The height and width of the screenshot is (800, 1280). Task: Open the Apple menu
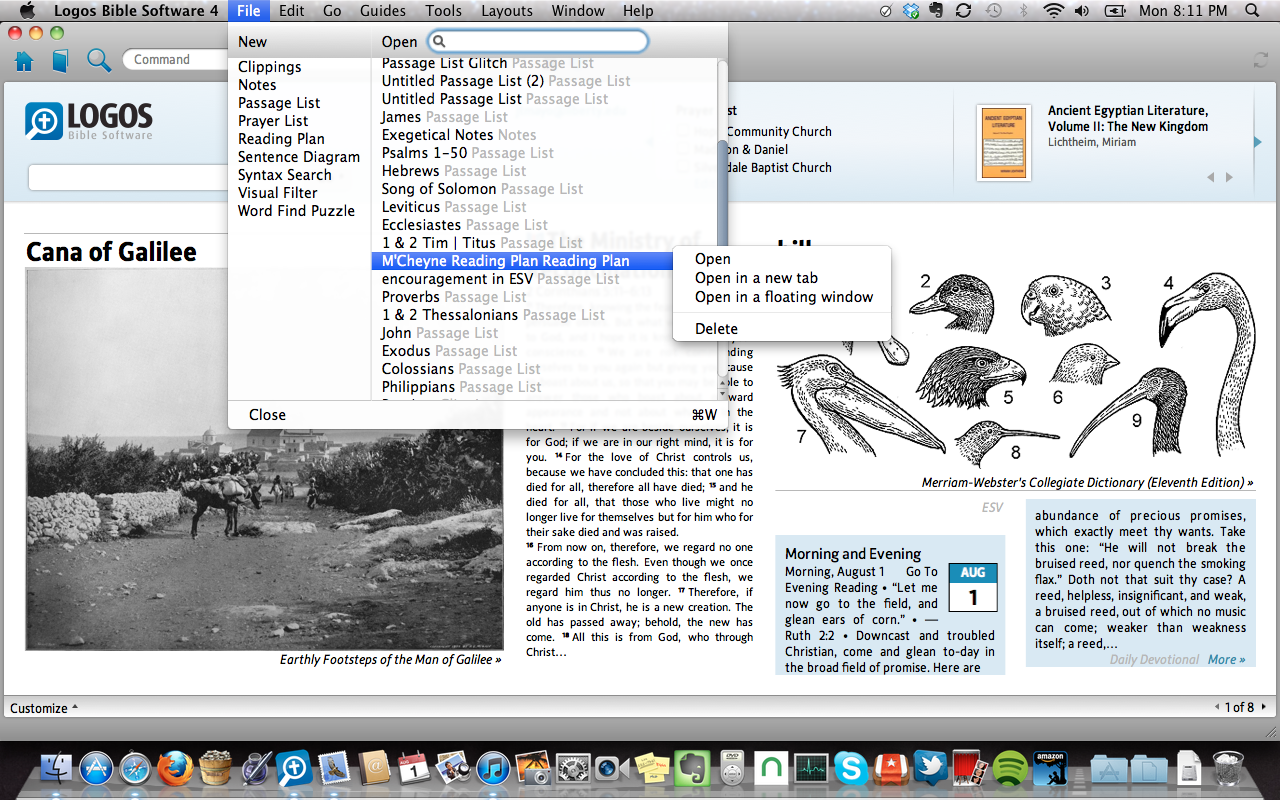(x=27, y=11)
